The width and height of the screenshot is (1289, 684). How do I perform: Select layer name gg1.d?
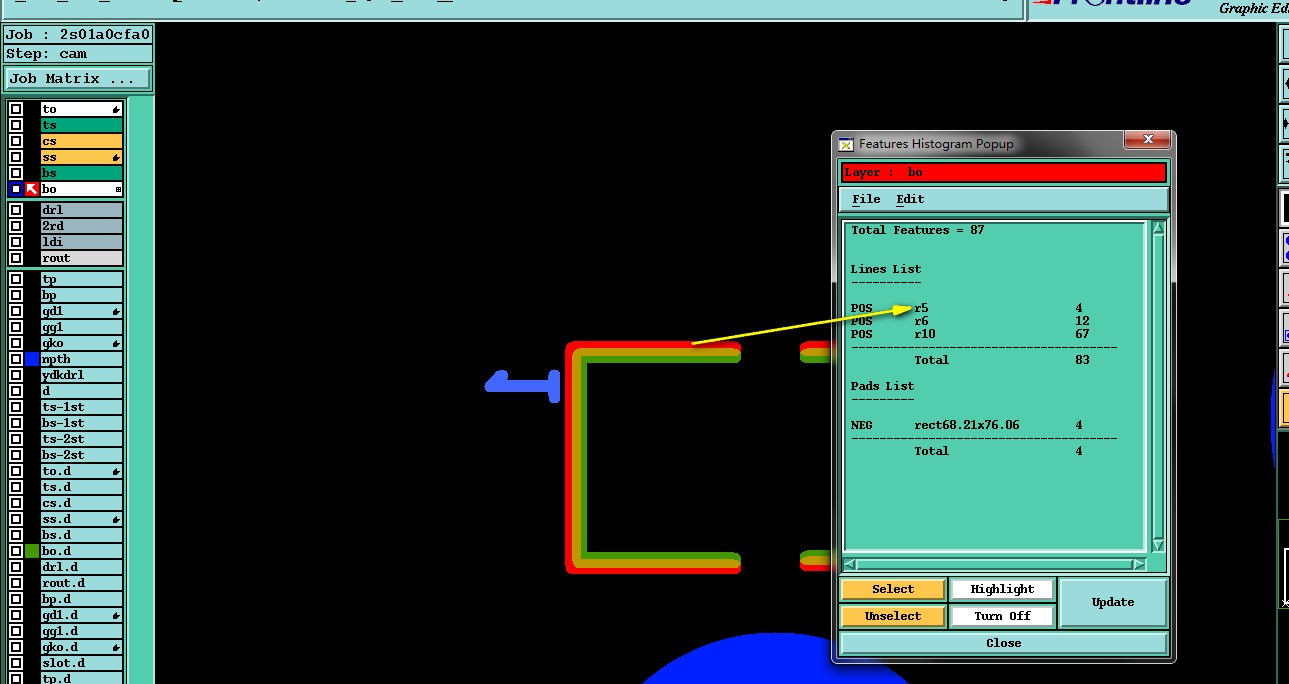[81, 631]
